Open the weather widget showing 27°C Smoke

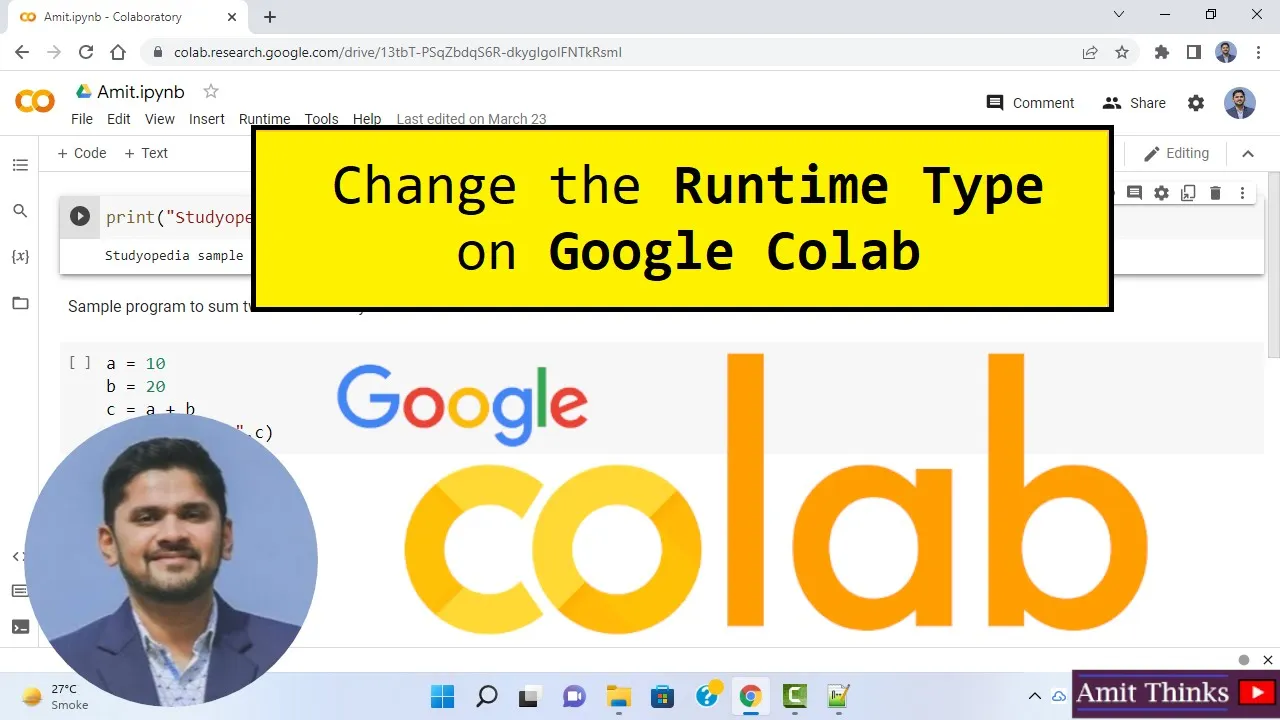point(56,697)
